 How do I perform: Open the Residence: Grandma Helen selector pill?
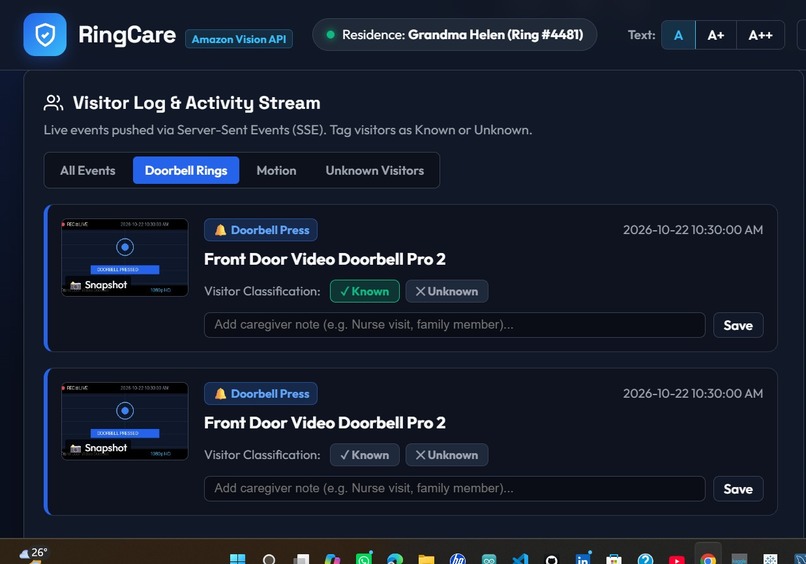[x=454, y=34]
